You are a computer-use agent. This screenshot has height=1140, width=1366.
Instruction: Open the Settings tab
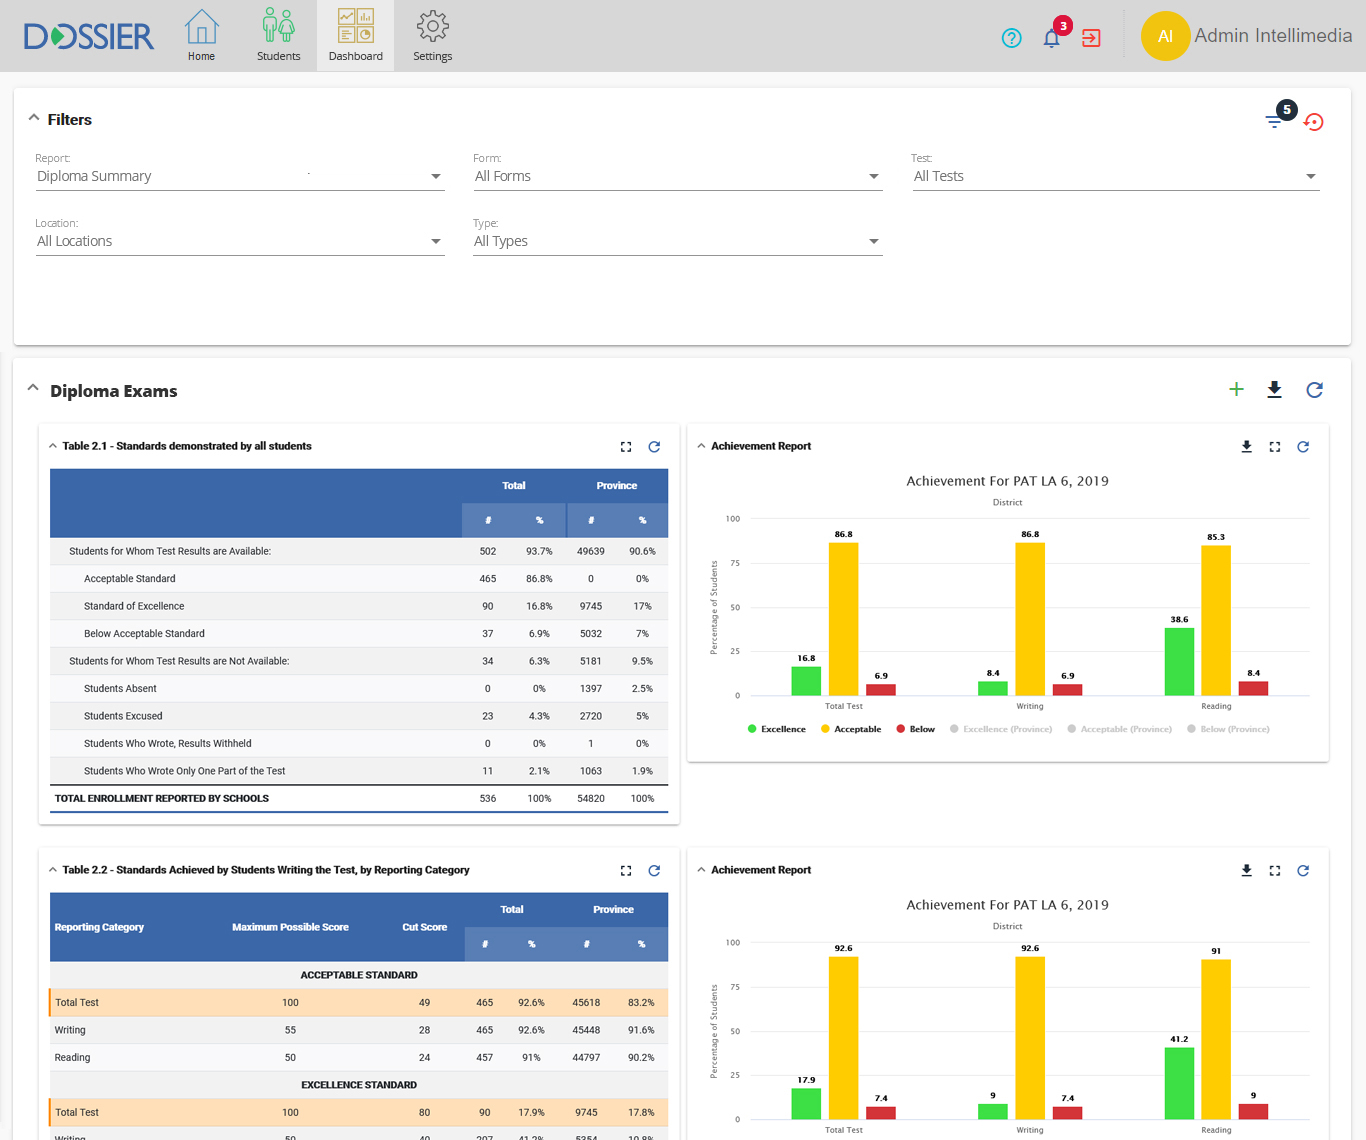(x=432, y=36)
